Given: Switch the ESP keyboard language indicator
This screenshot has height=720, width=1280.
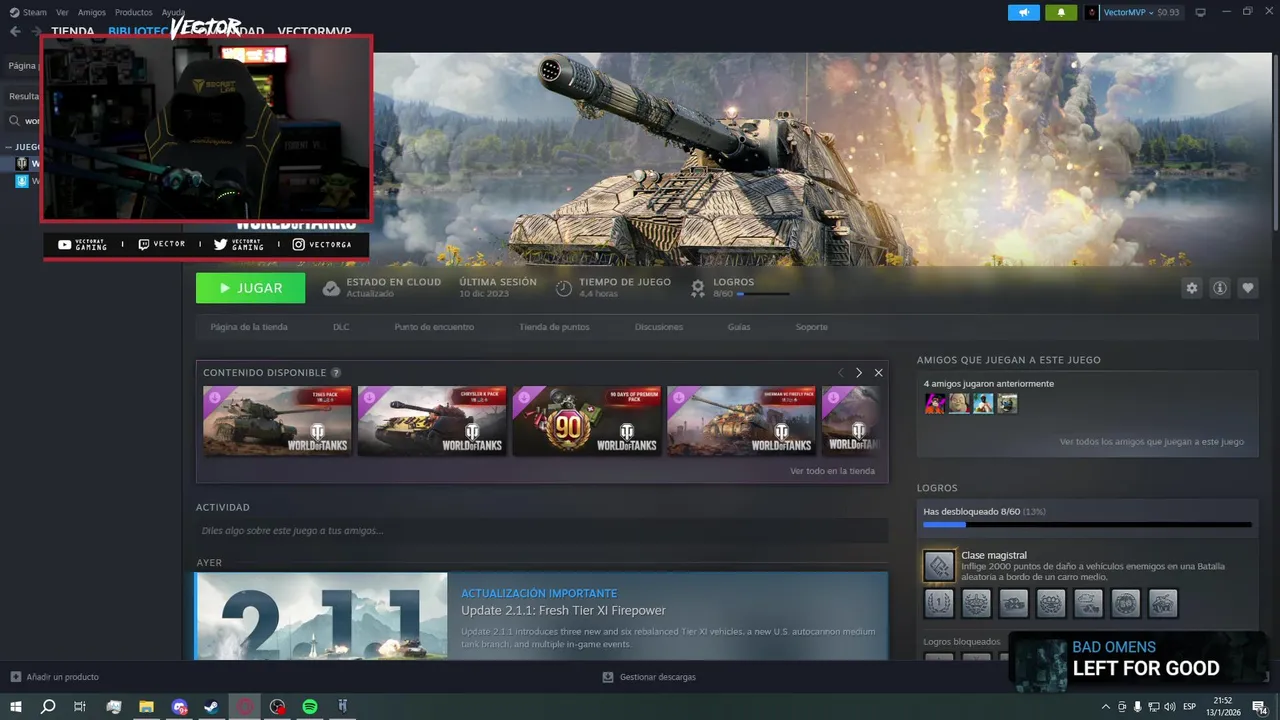Looking at the screenshot, I should (1189, 707).
